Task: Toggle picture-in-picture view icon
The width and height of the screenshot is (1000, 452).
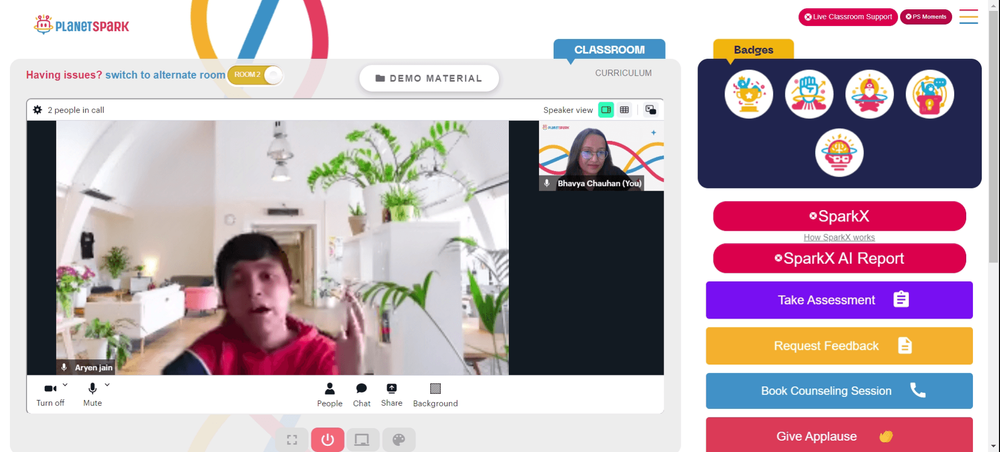Action: pyautogui.click(x=651, y=110)
